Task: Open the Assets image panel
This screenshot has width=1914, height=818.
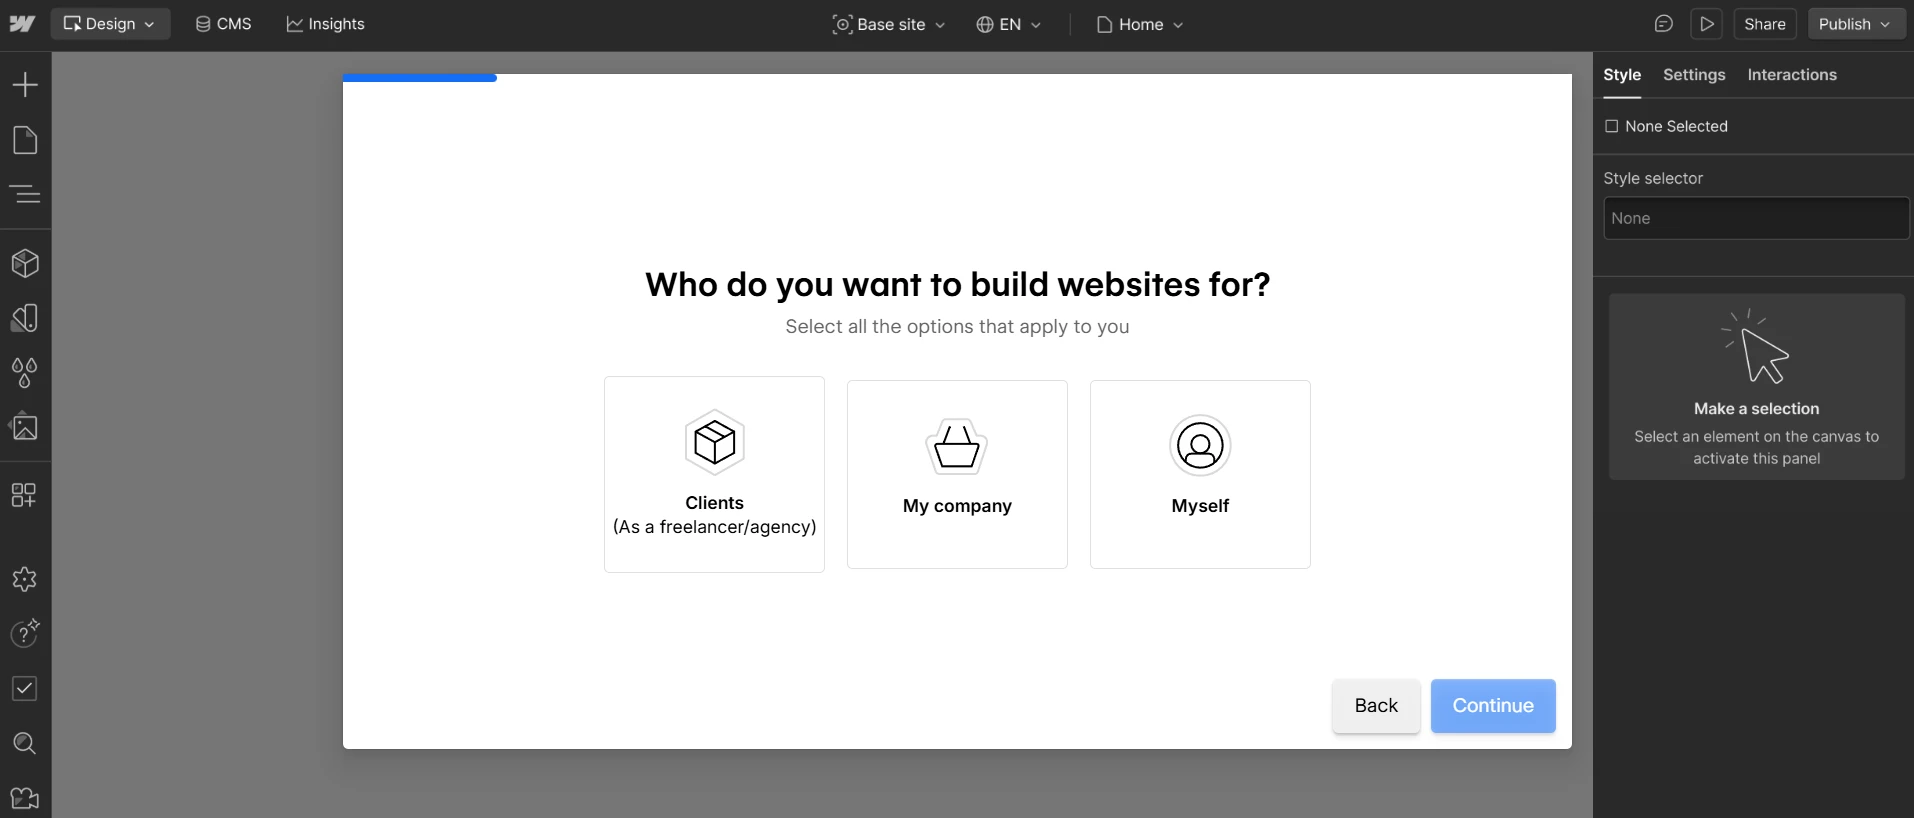Action: tap(25, 427)
